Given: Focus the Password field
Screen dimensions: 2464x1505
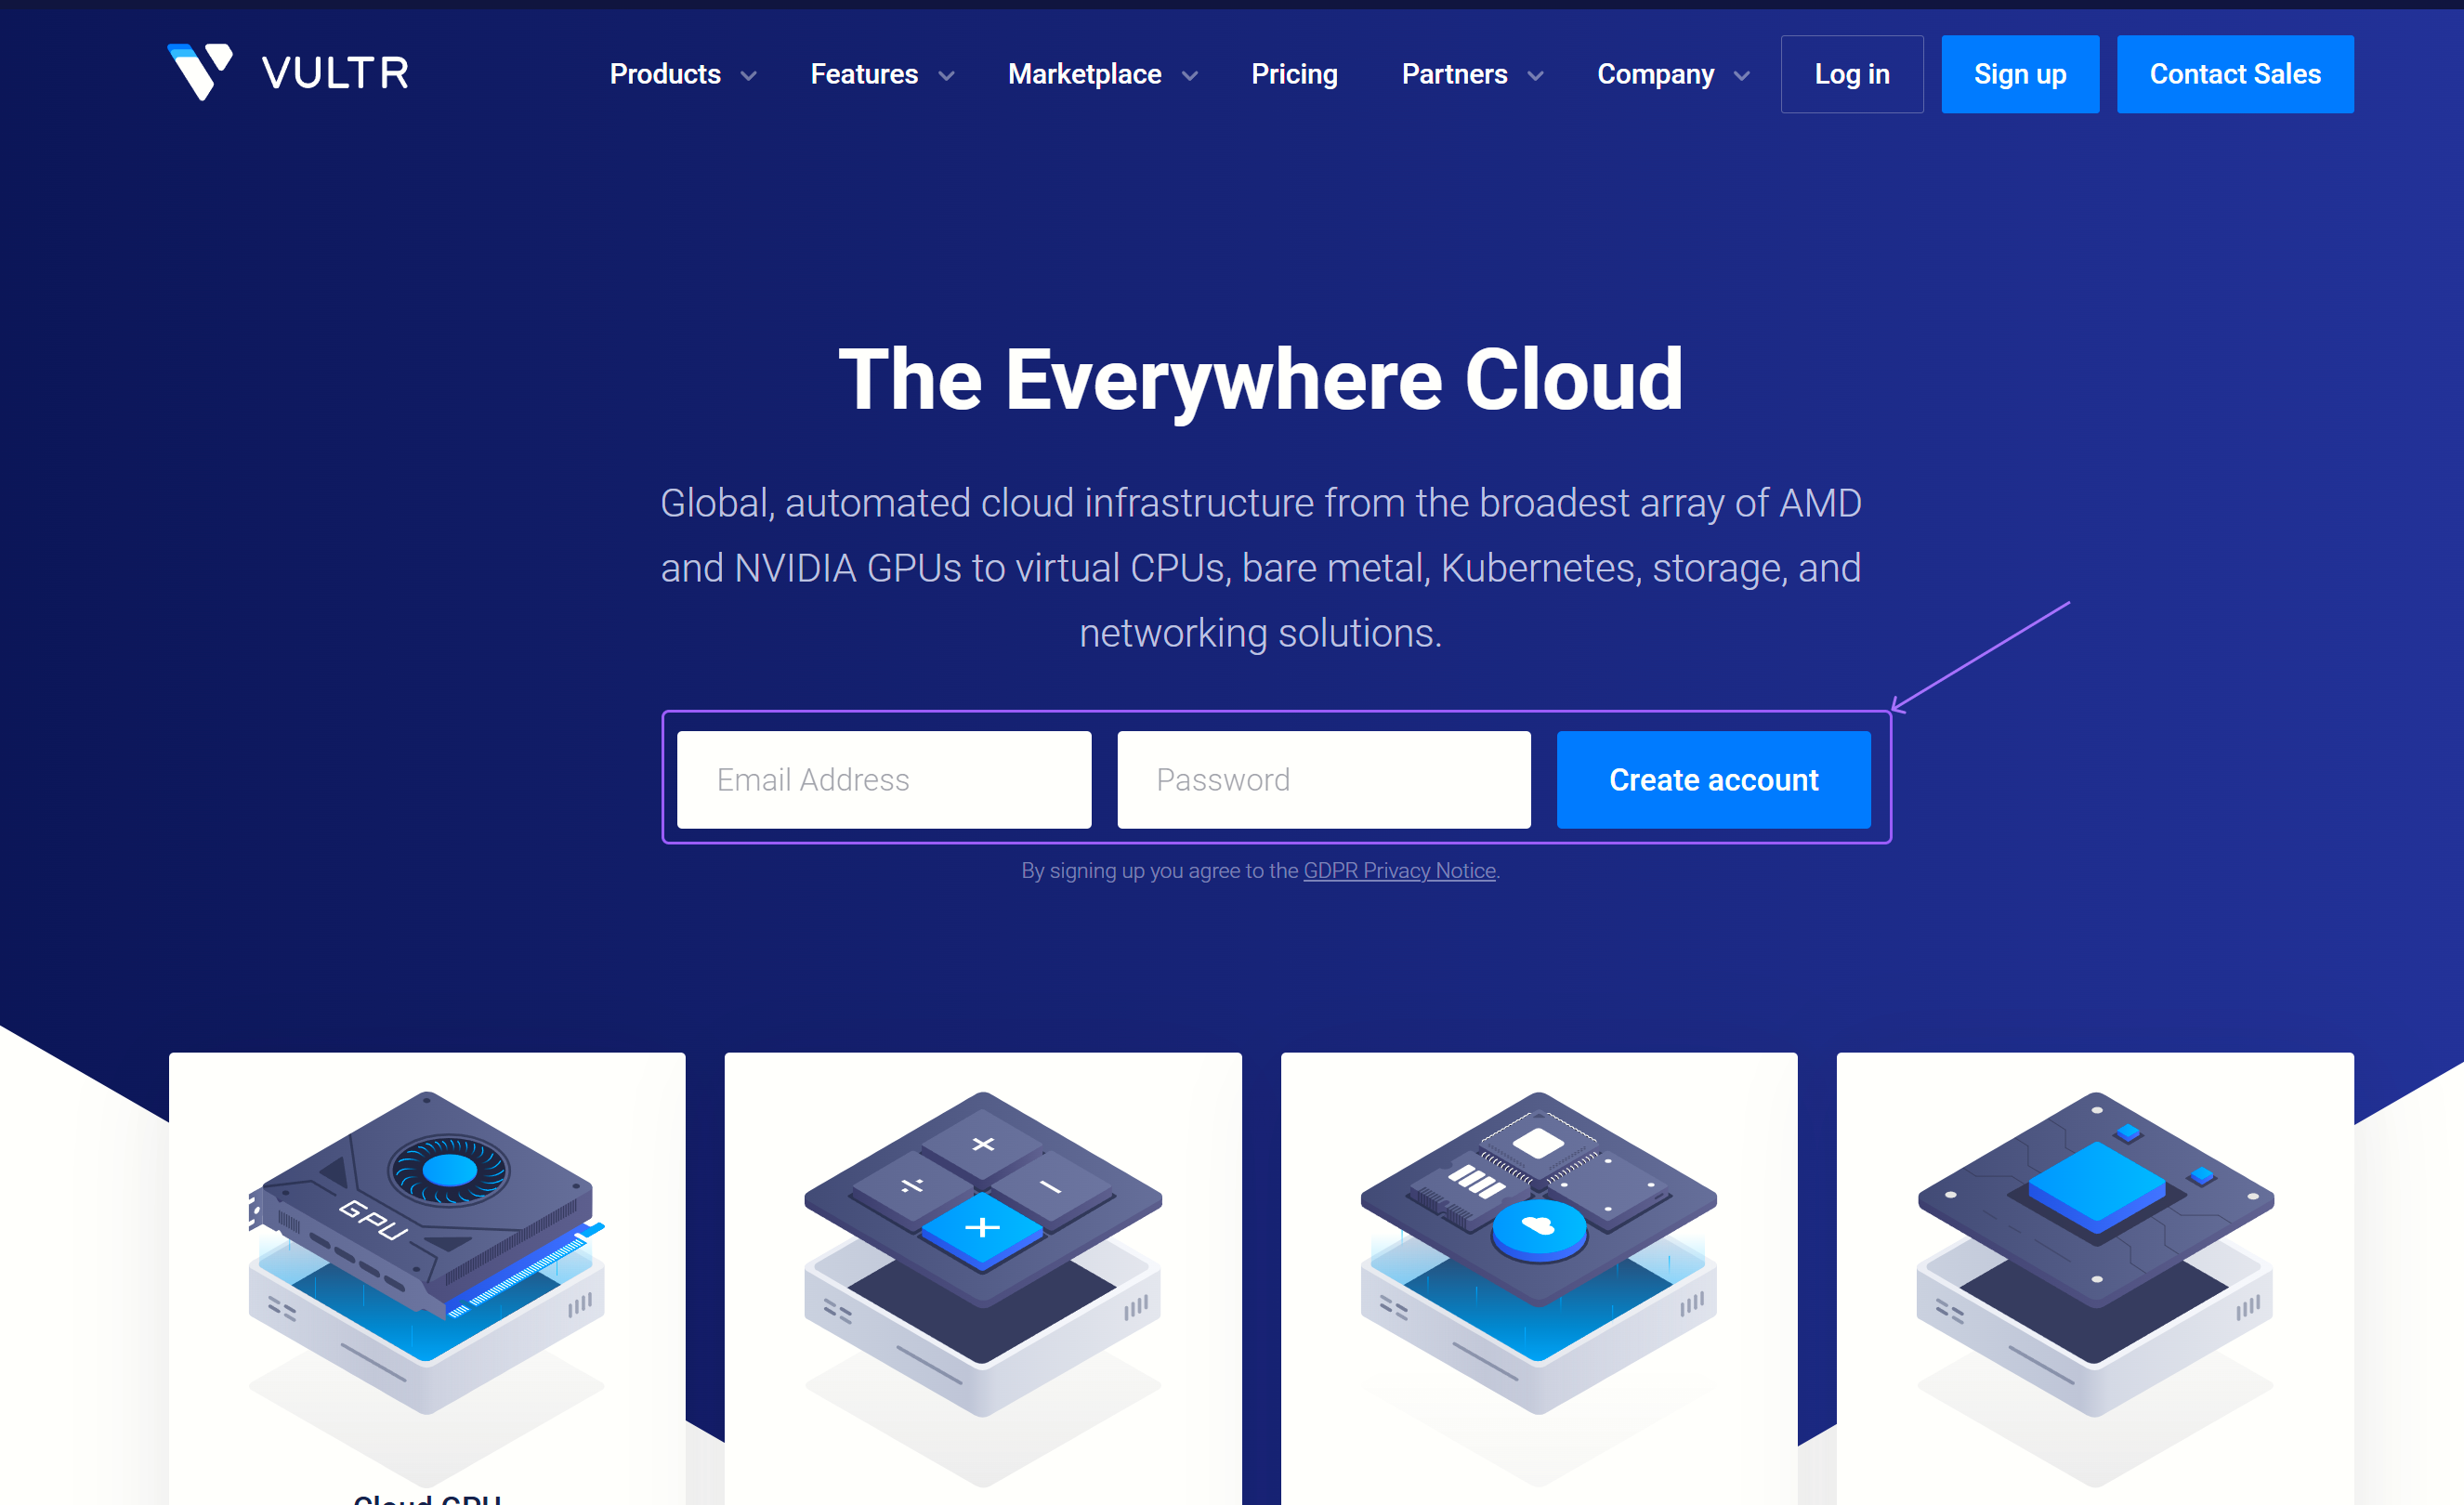Looking at the screenshot, I should [1323, 779].
